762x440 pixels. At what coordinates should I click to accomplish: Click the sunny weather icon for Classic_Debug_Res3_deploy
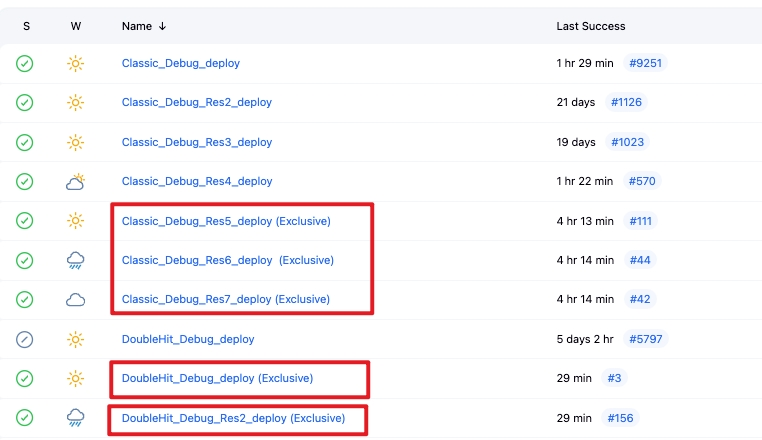[x=76, y=142]
